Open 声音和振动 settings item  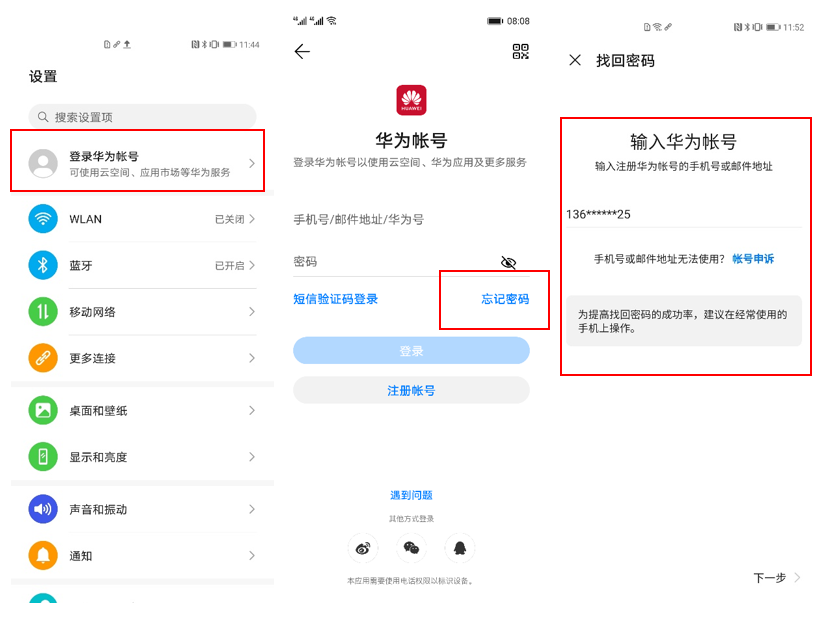pyautogui.click(x=142, y=509)
